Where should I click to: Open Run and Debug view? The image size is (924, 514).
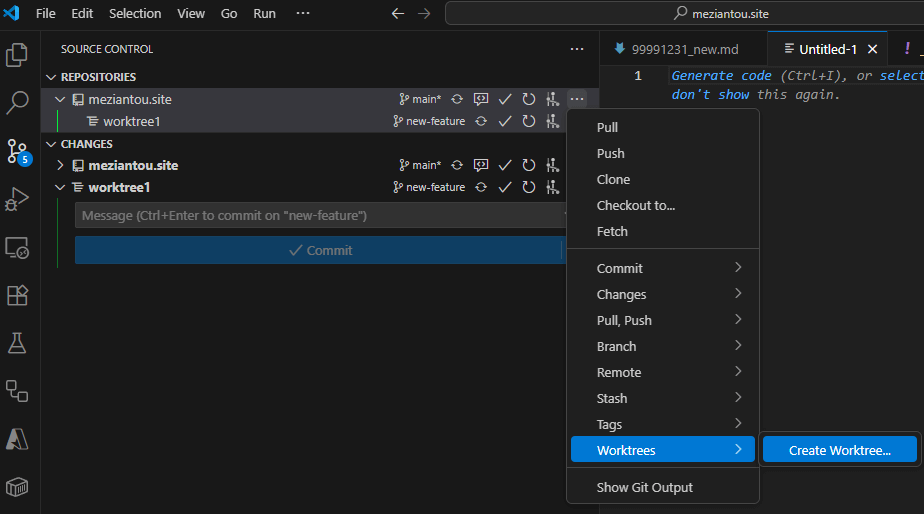coord(16,199)
